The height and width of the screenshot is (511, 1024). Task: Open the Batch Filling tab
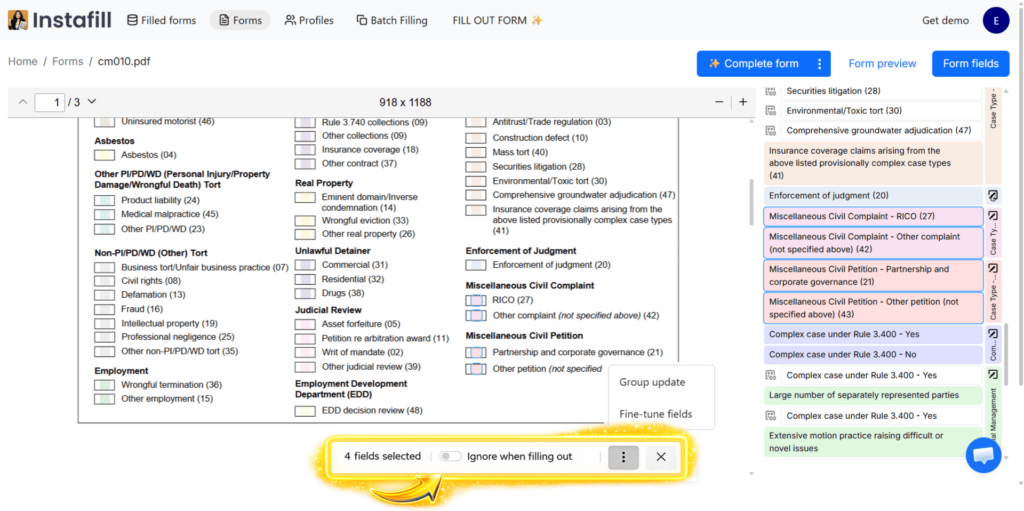click(x=391, y=20)
